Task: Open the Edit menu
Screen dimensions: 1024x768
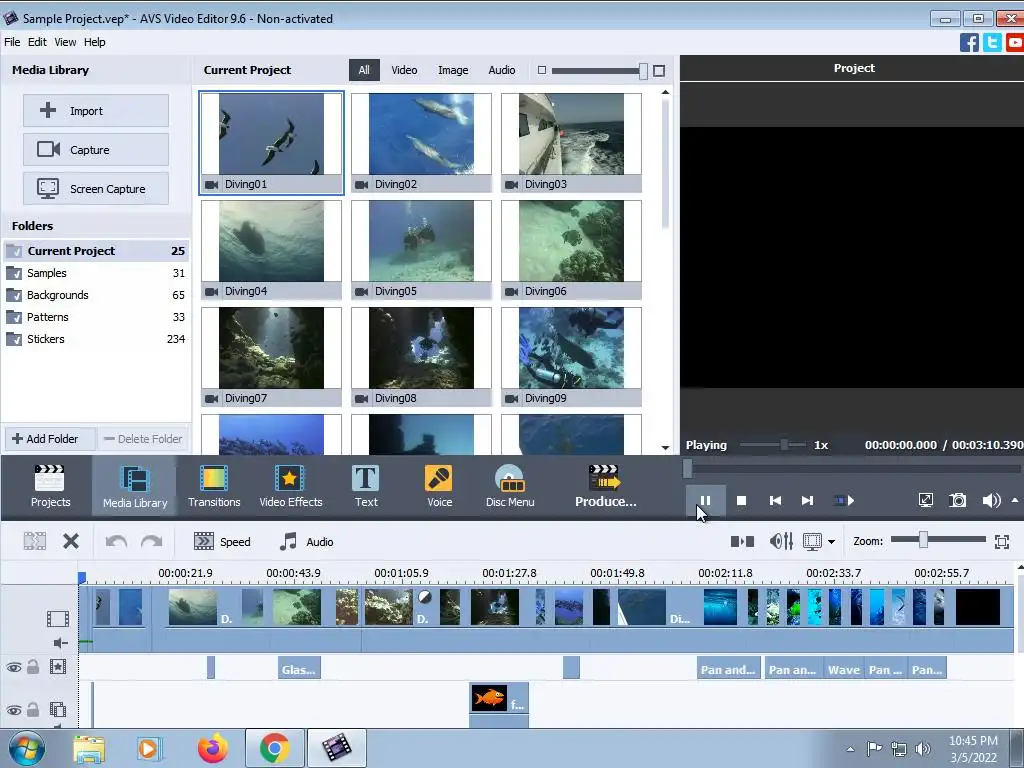Action: click(37, 42)
